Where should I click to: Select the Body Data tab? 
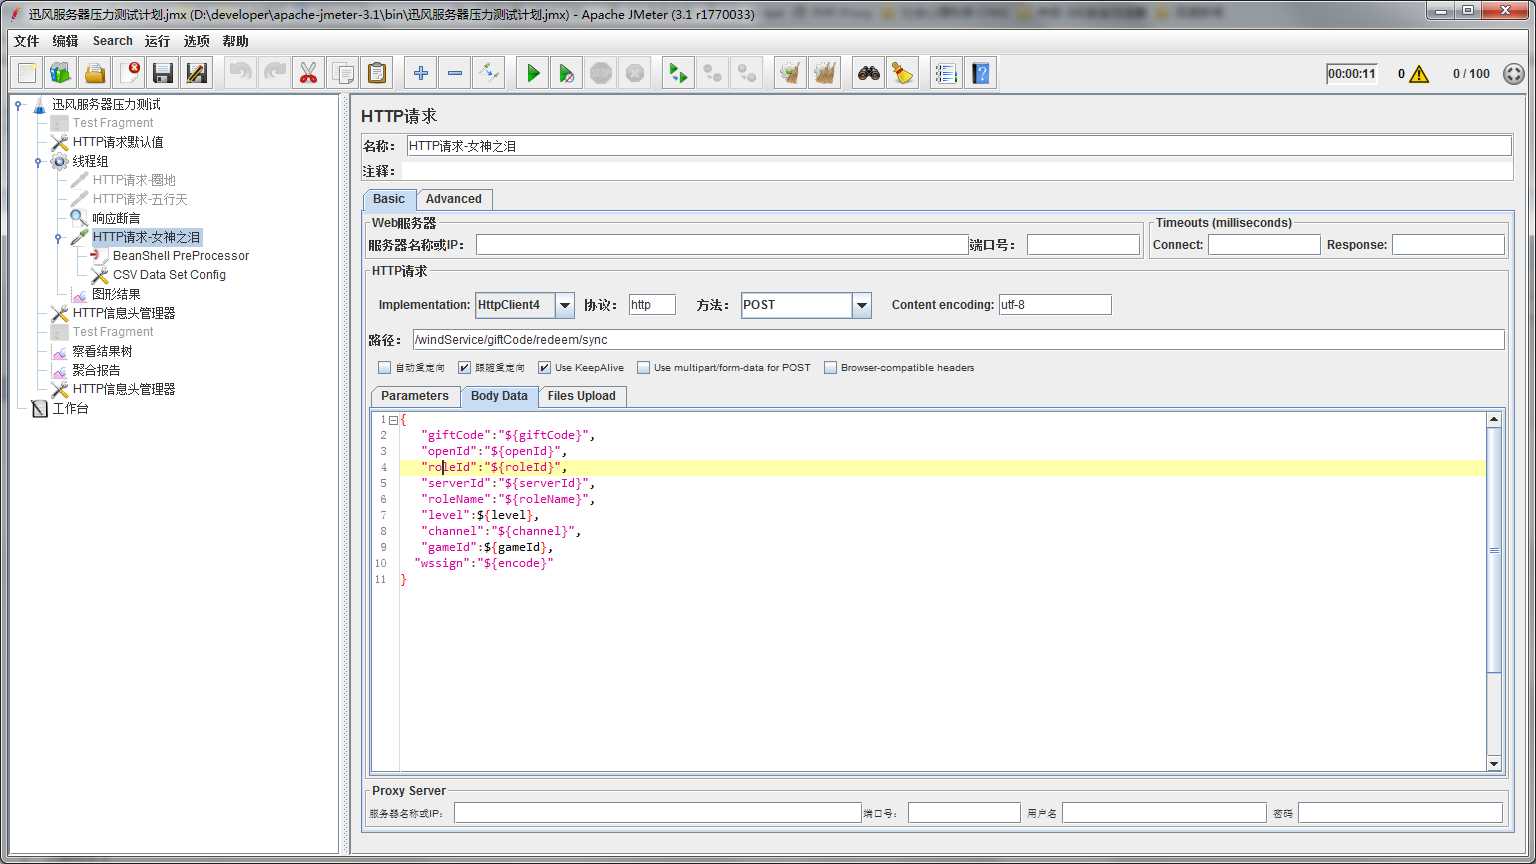[x=499, y=396]
